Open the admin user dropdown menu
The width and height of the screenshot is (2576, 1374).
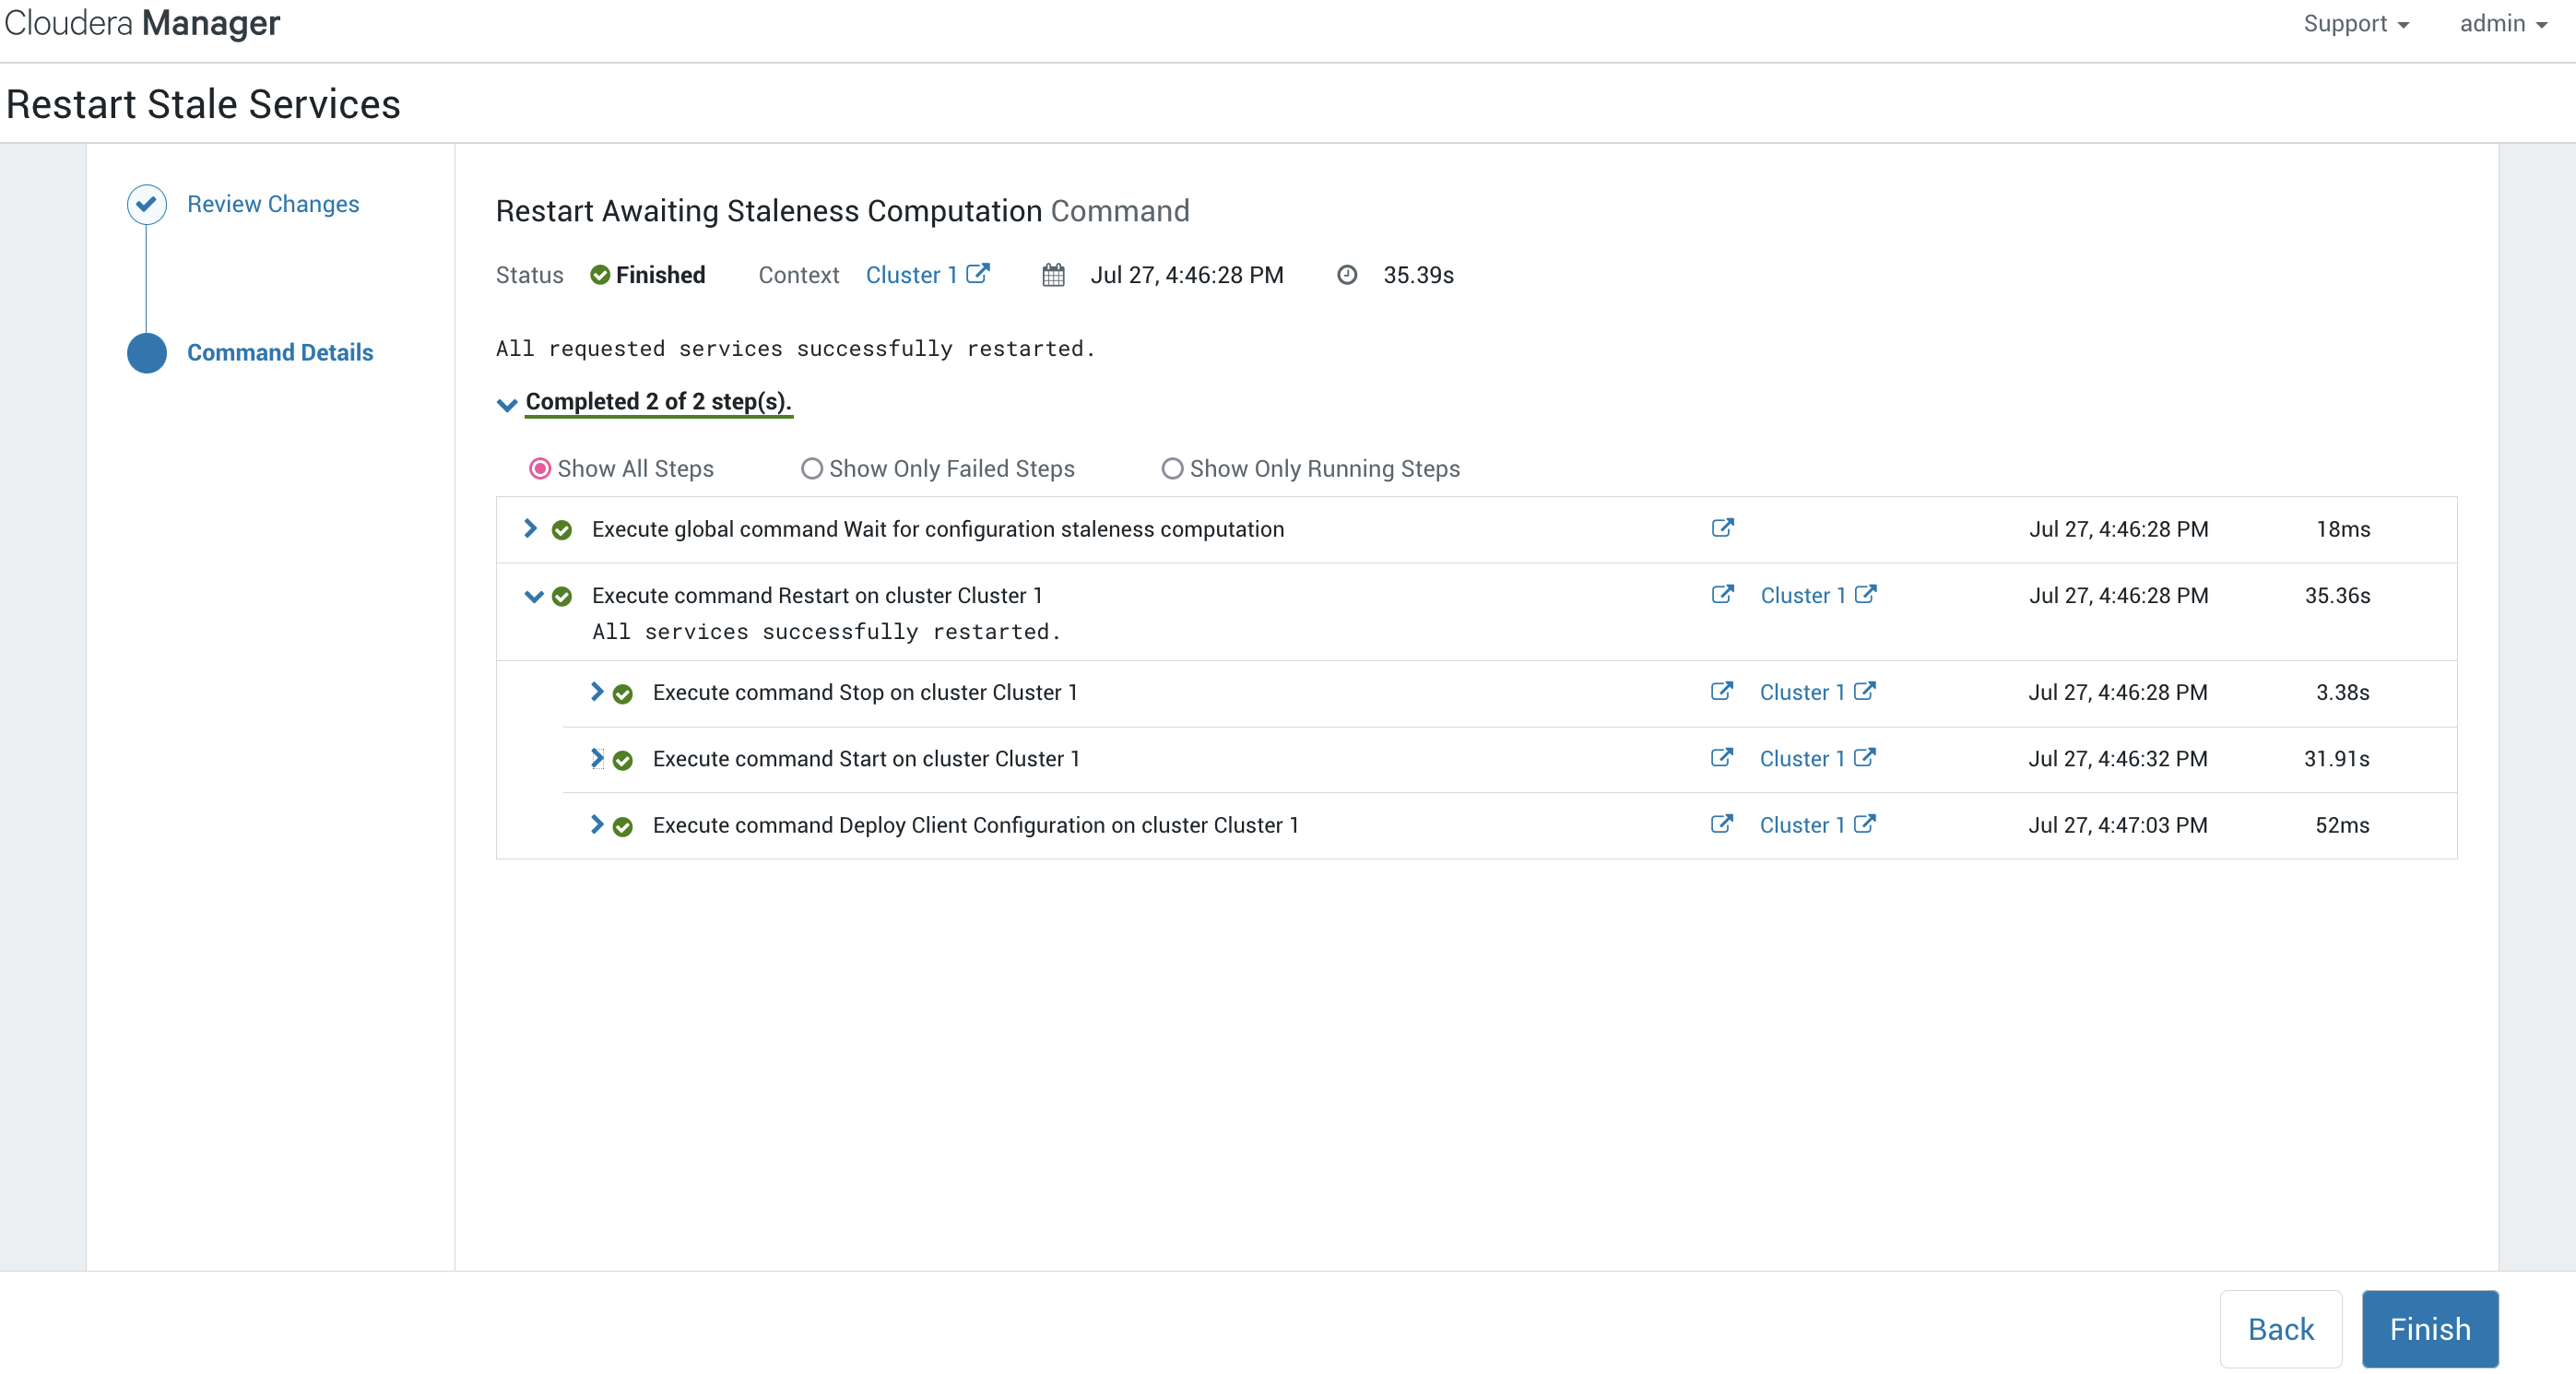pyautogui.click(x=2503, y=24)
